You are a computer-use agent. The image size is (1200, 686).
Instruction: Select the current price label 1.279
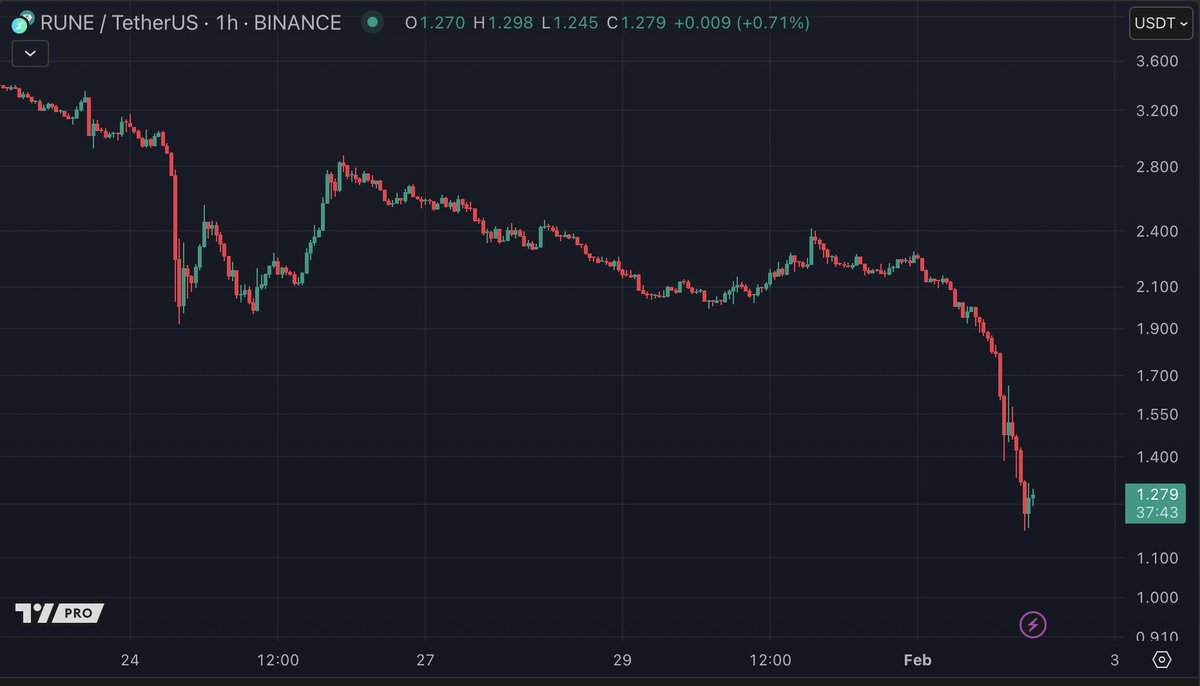click(x=1156, y=493)
